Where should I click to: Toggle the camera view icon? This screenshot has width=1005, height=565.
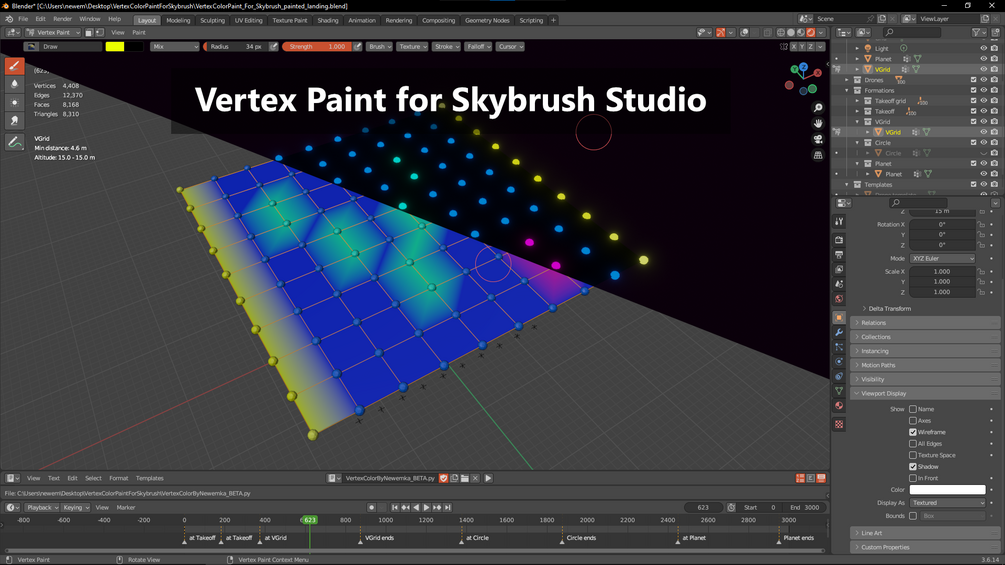tap(818, 139)
